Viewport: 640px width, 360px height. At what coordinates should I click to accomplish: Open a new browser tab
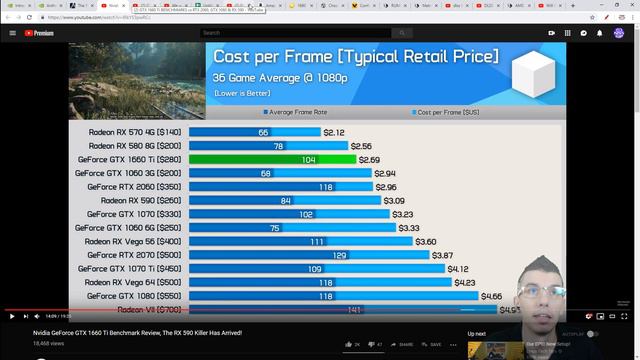(x=573, y=6)
